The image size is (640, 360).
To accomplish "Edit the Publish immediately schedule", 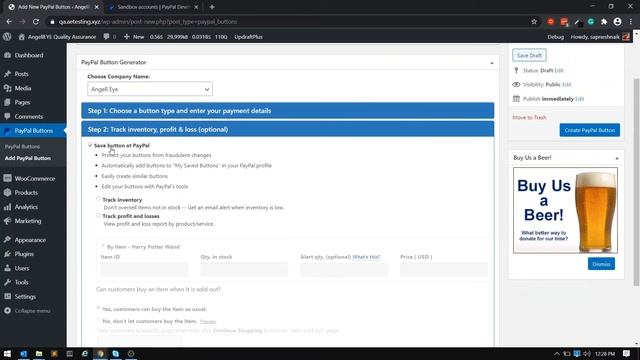I will (580, 99).
